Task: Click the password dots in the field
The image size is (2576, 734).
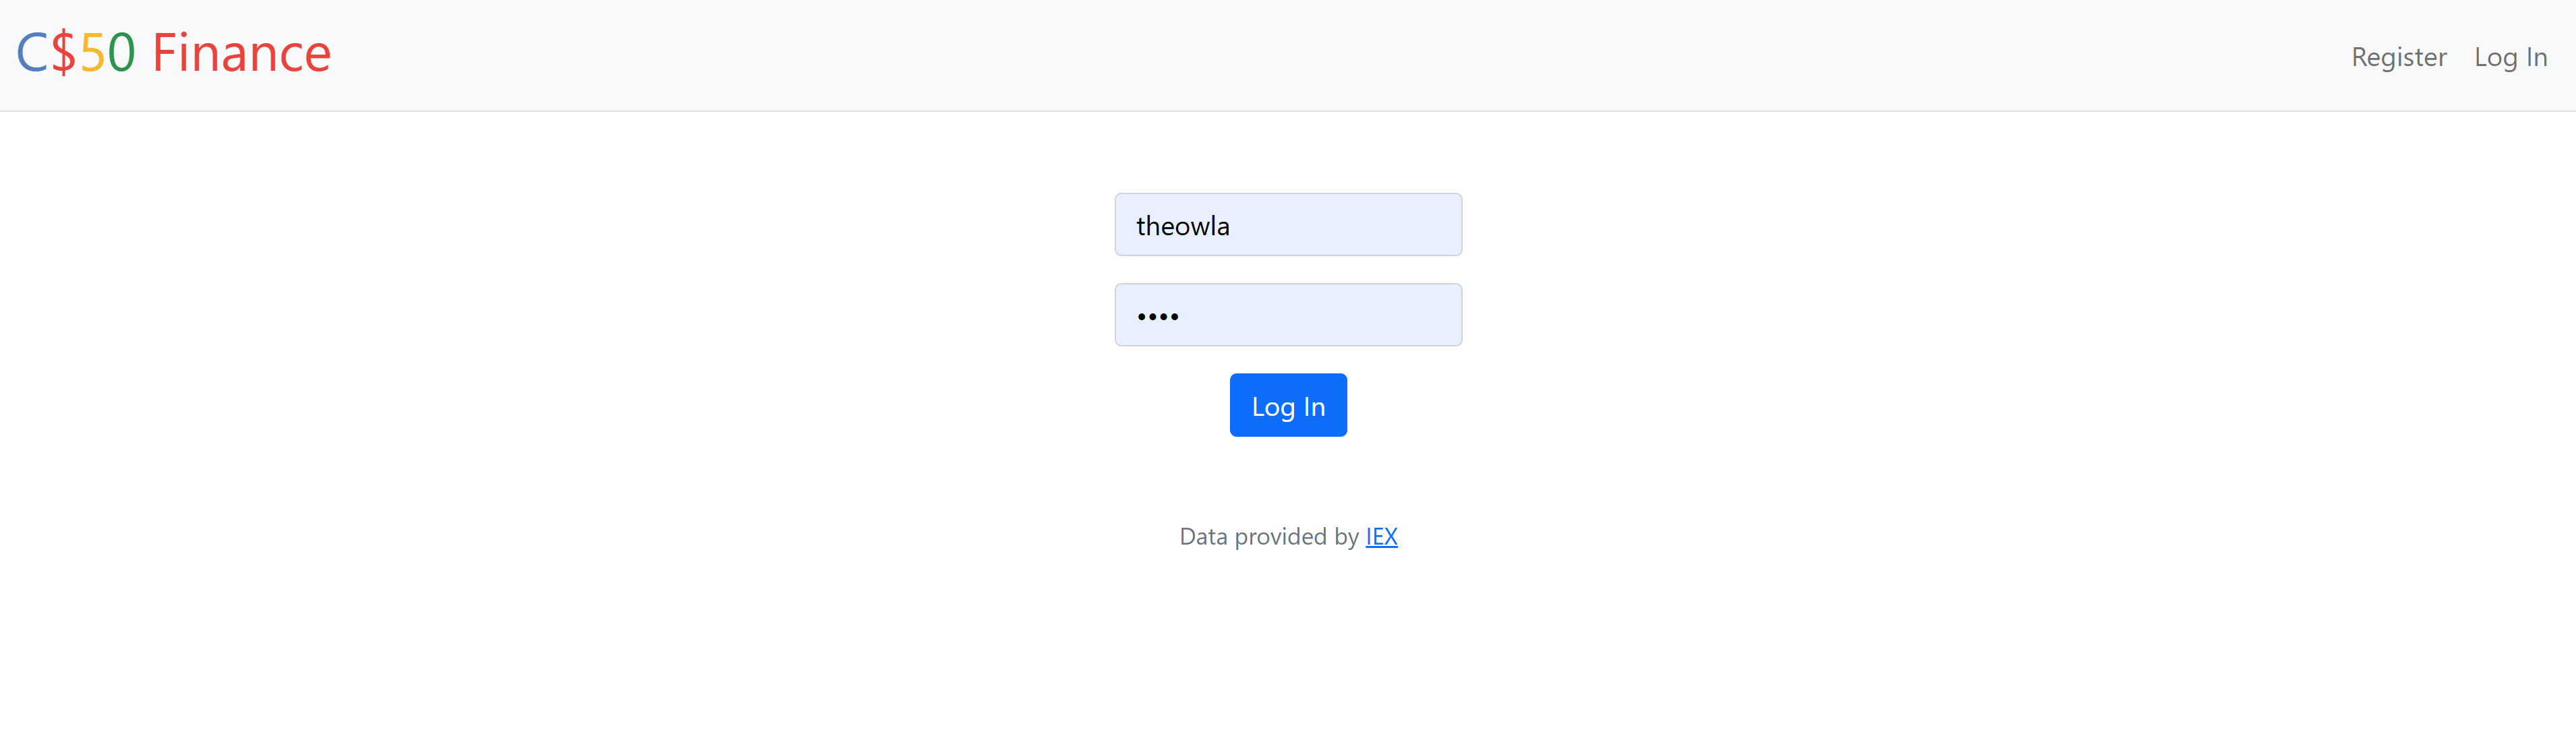Action: [x=1158, y=316]
